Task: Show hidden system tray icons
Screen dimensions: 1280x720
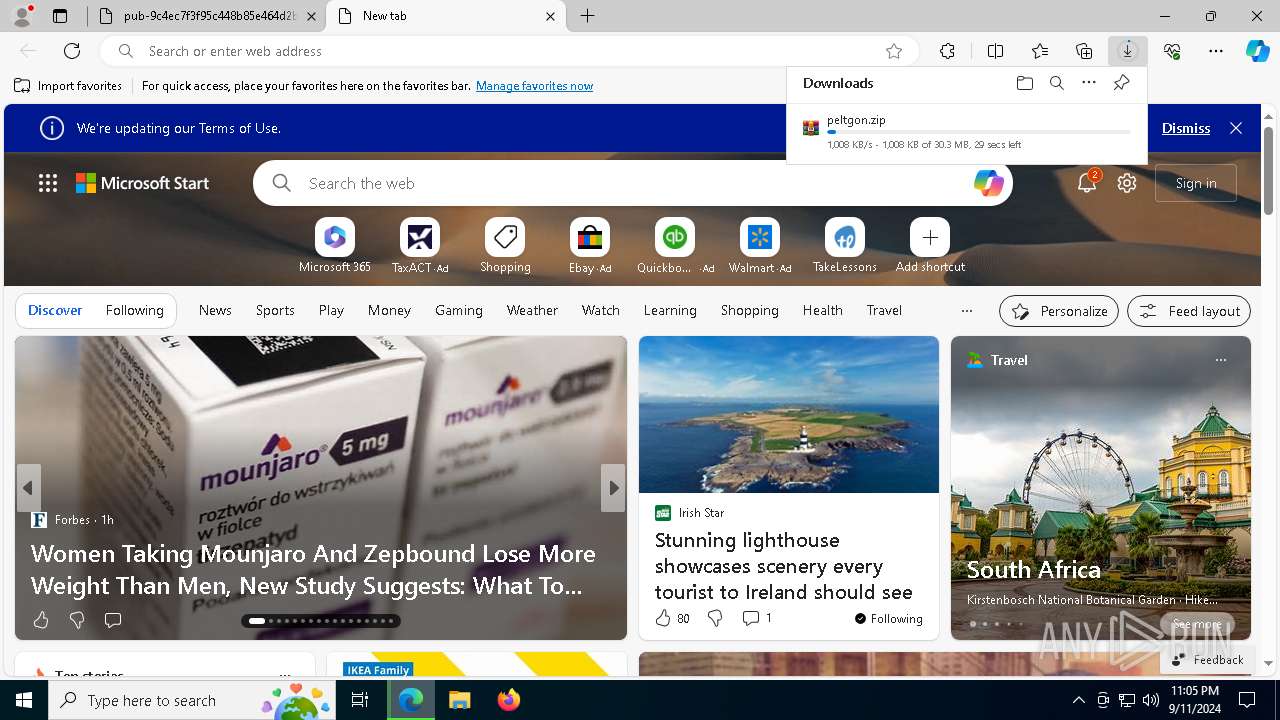Action: click(x=1078, y=700)
